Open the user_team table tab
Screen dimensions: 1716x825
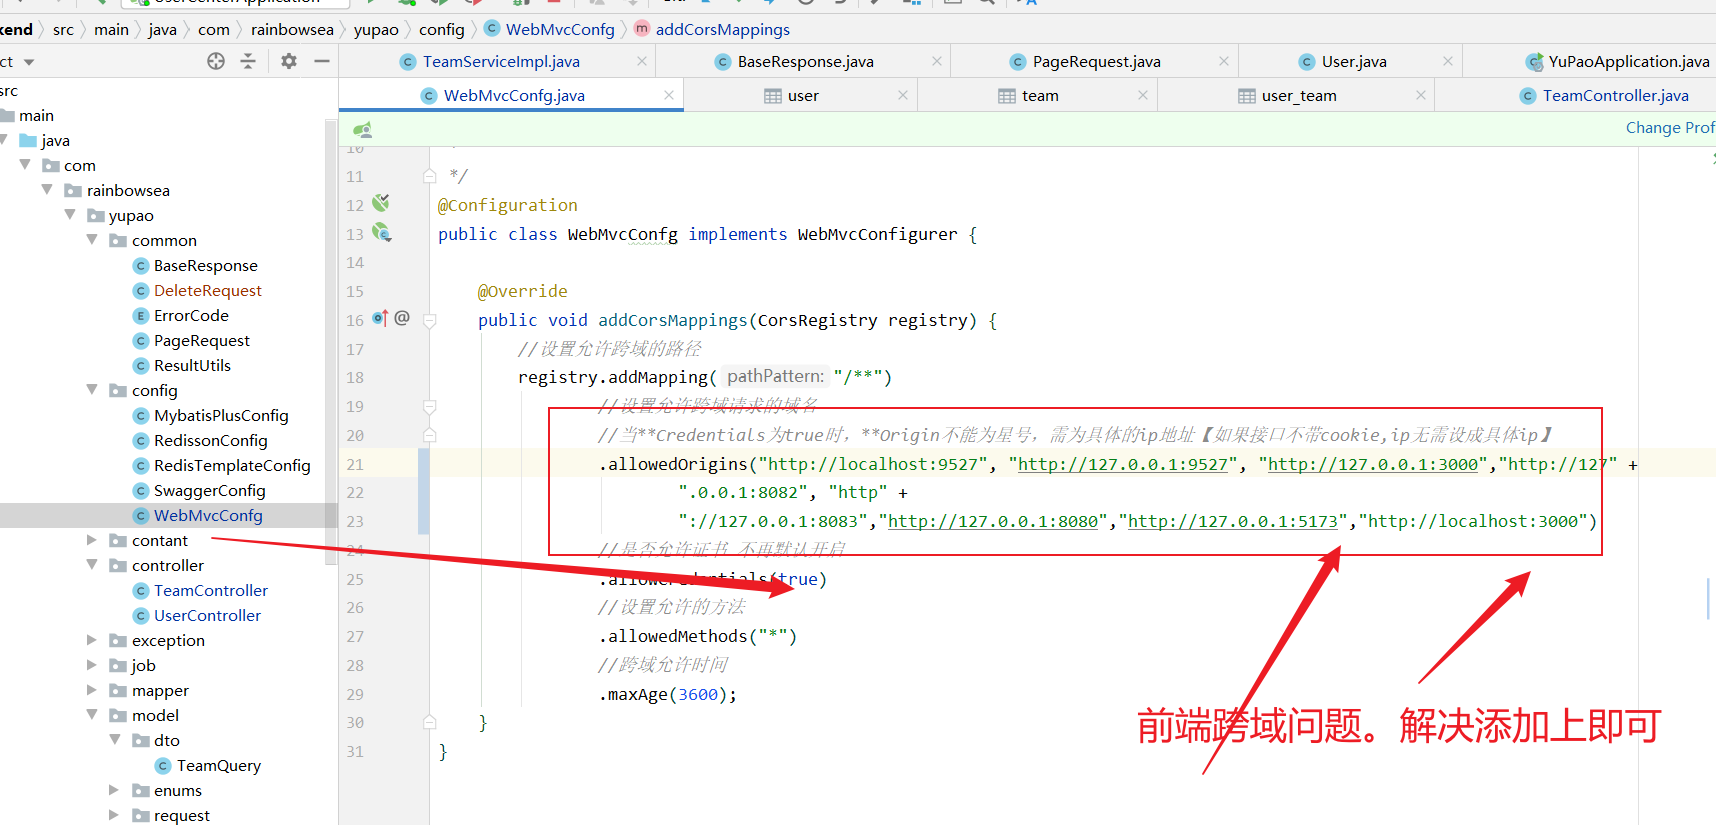(1298, 96)
